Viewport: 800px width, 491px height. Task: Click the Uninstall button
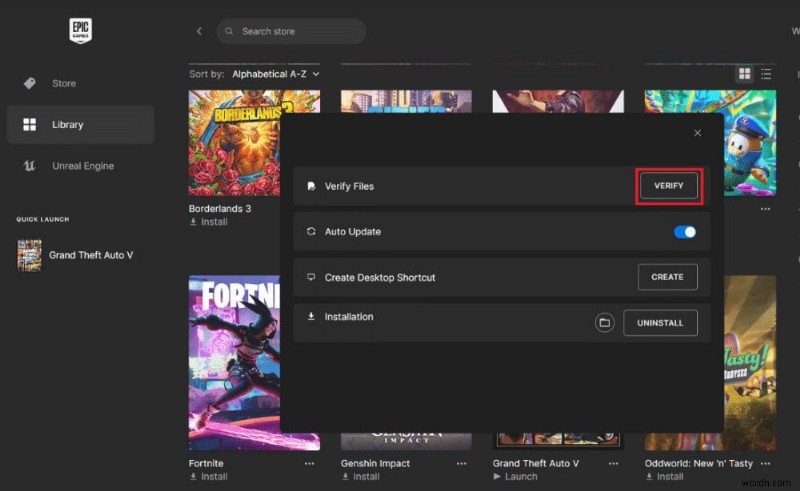tap(660, 323)
